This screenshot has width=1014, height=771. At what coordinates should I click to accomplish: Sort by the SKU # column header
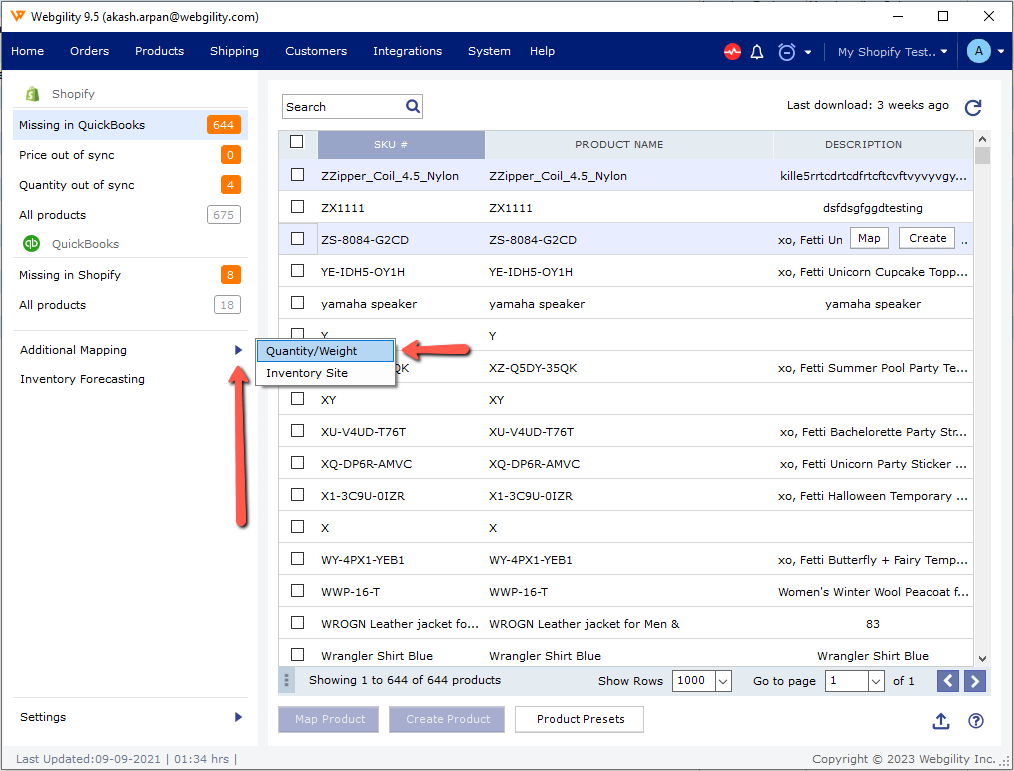(401, 145)
